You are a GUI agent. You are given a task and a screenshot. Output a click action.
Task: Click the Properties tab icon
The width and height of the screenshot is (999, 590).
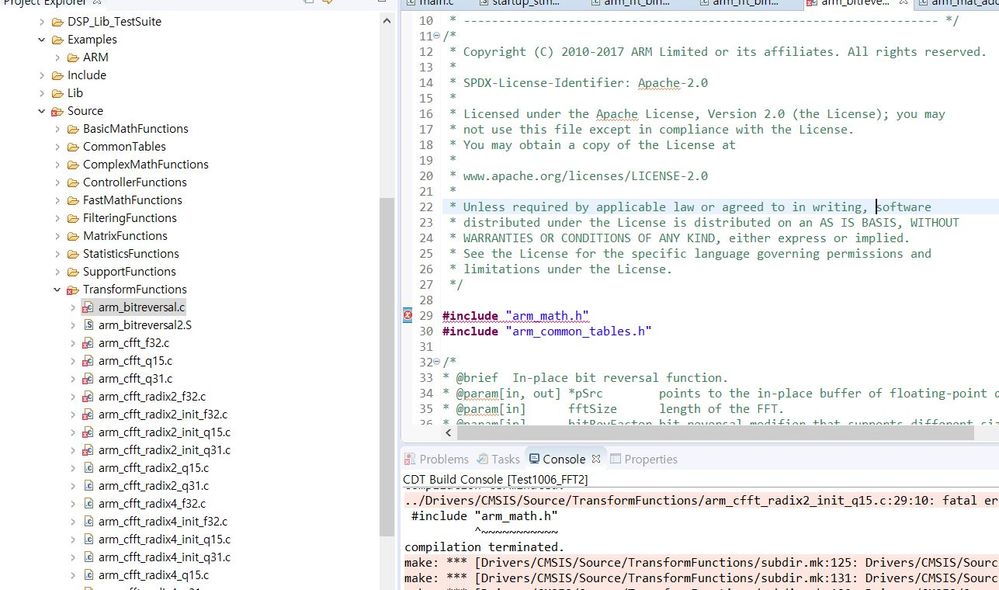tap(615, 459)
